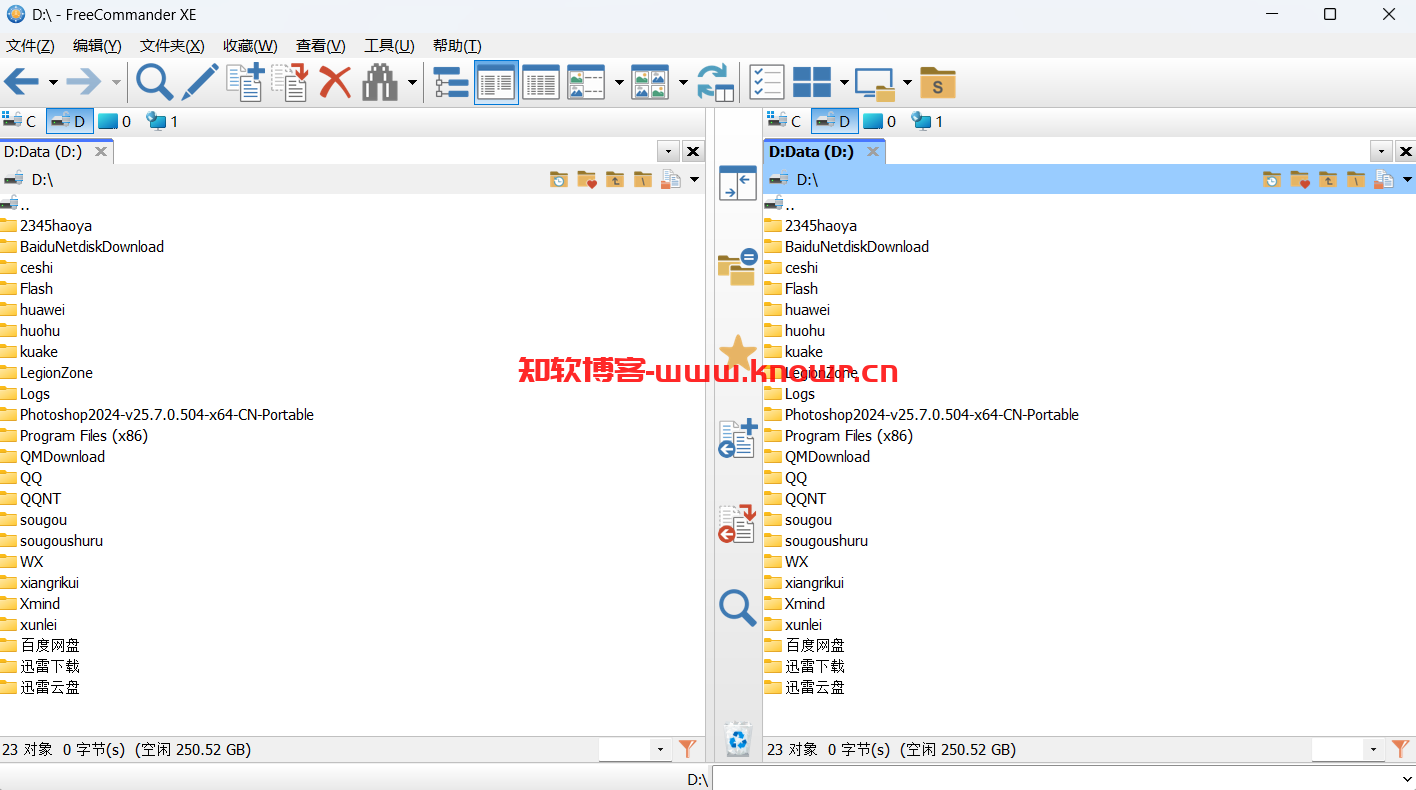The height and width of the screenshot is (790, 1416).
Task: Open left panel status bar filter combo box
Action: tap(634, 749)
